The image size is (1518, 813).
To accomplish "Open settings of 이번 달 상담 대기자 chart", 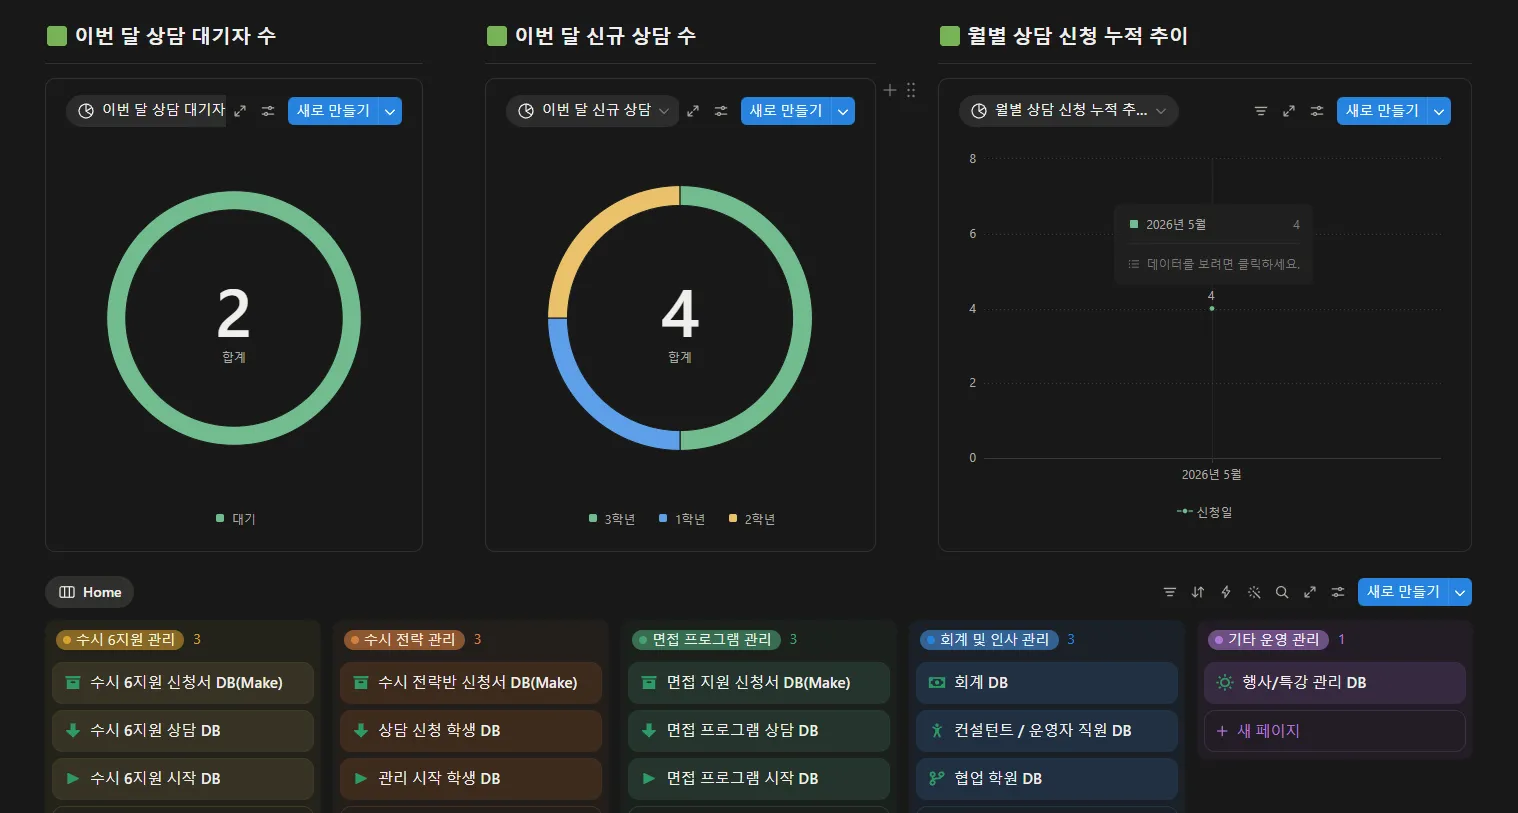I will (268, 111).
